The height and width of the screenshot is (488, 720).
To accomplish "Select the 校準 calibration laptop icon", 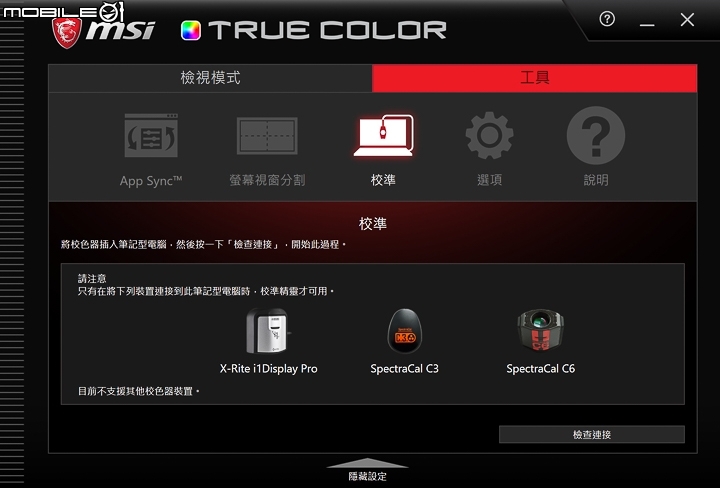I will point(383,135).
